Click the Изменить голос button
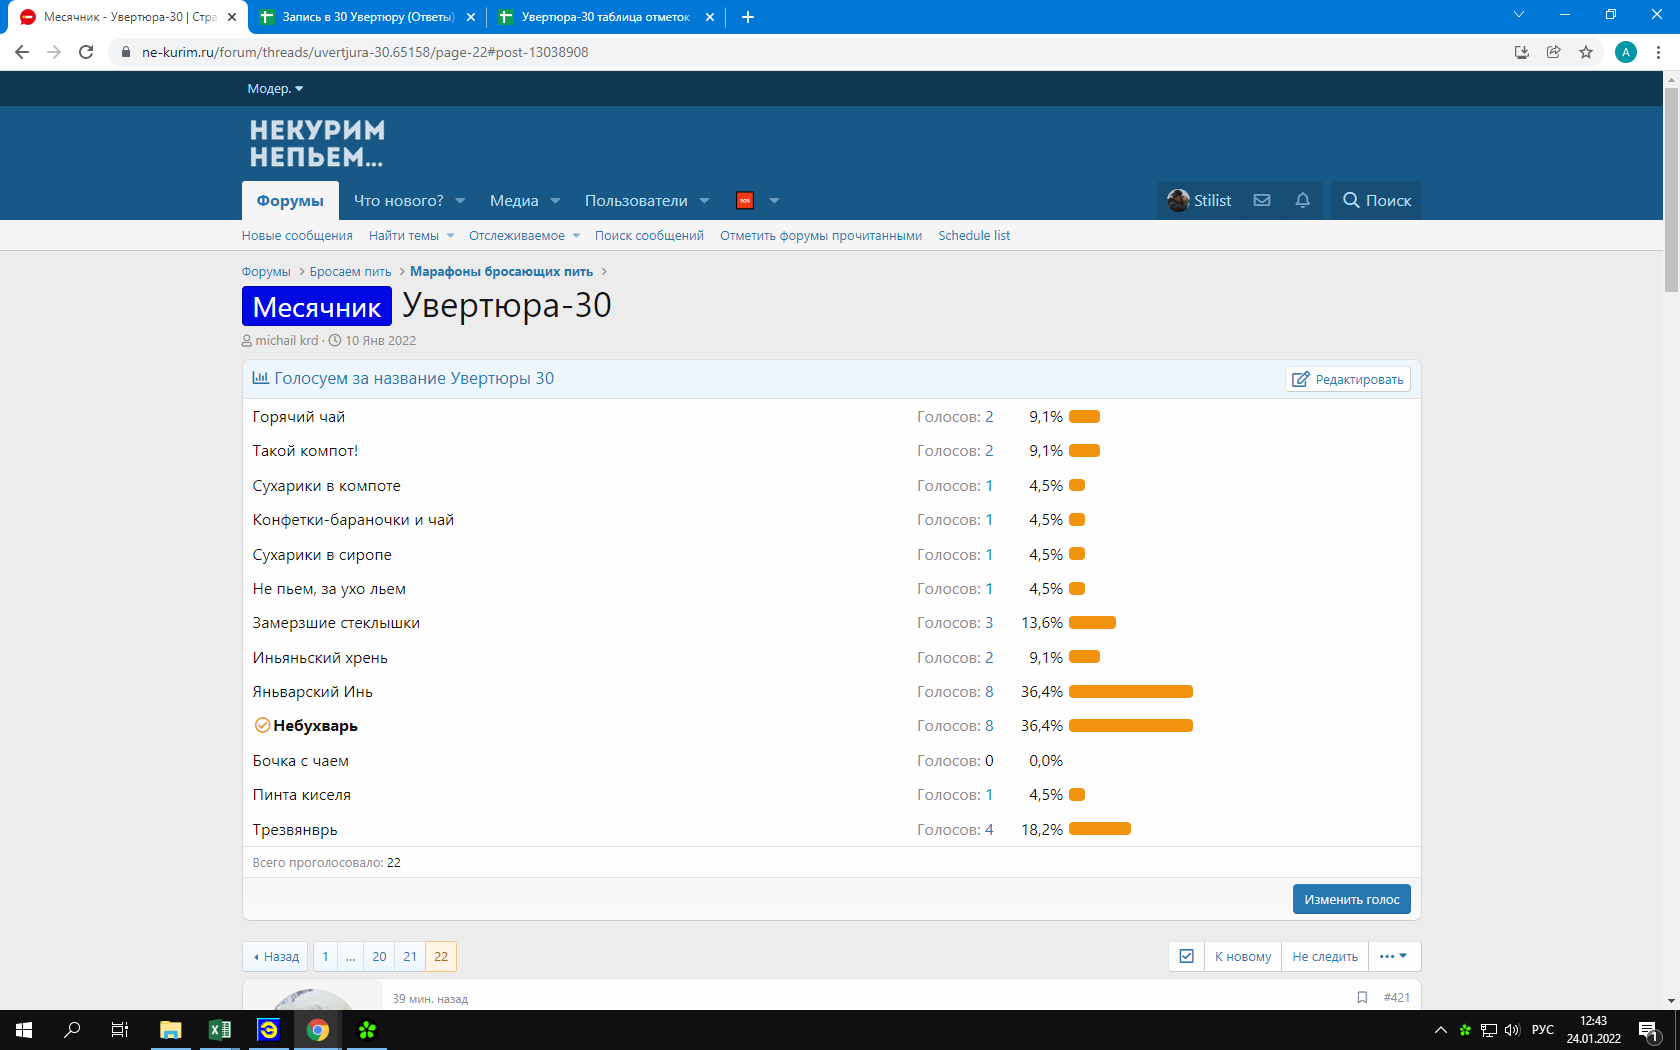This screenshot has width=1680, height=1050. 1352,899
